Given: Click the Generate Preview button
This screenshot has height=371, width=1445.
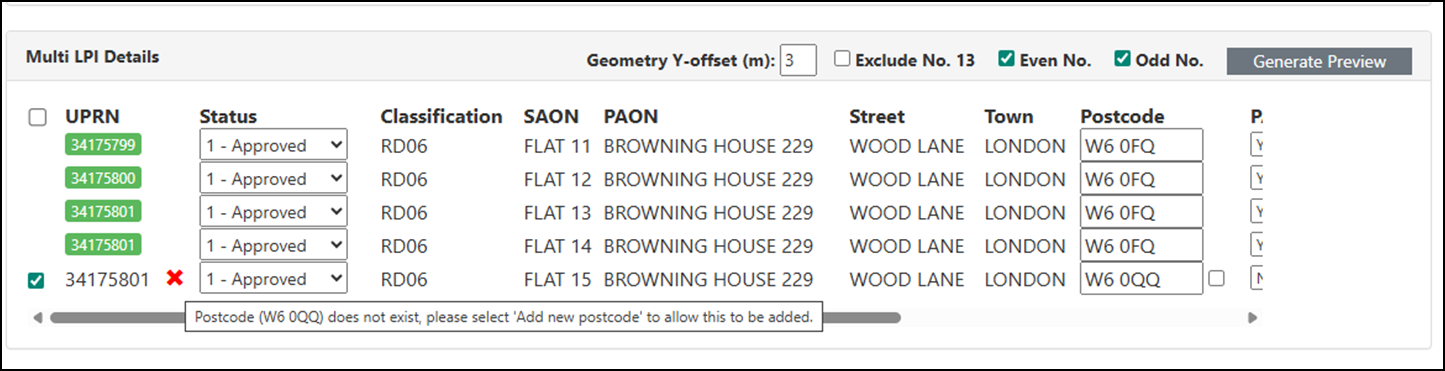Looking at the screenshot, I should (x=1319, y=61).
